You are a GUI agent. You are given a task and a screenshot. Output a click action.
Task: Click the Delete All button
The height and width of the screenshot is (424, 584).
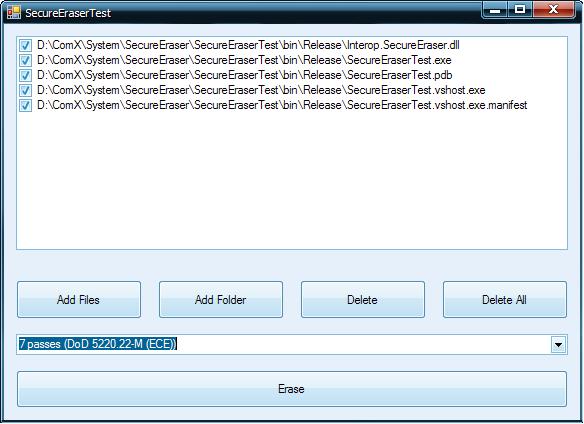pyautogui.click(x=505, y=300)
